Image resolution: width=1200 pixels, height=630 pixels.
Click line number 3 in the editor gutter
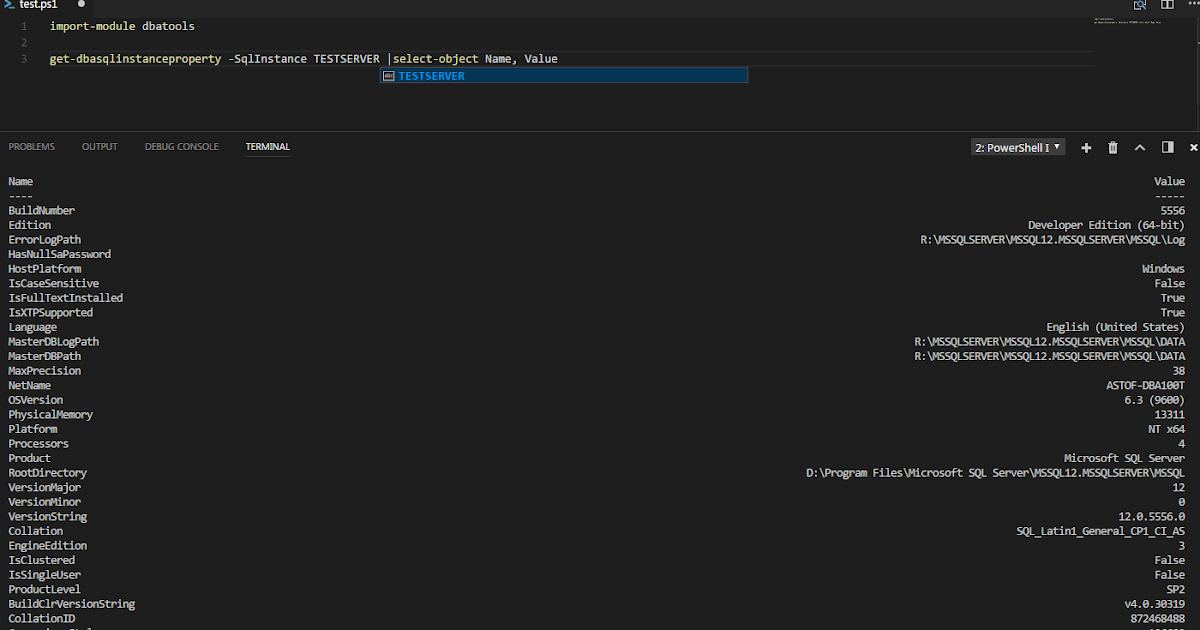[24, 58]
